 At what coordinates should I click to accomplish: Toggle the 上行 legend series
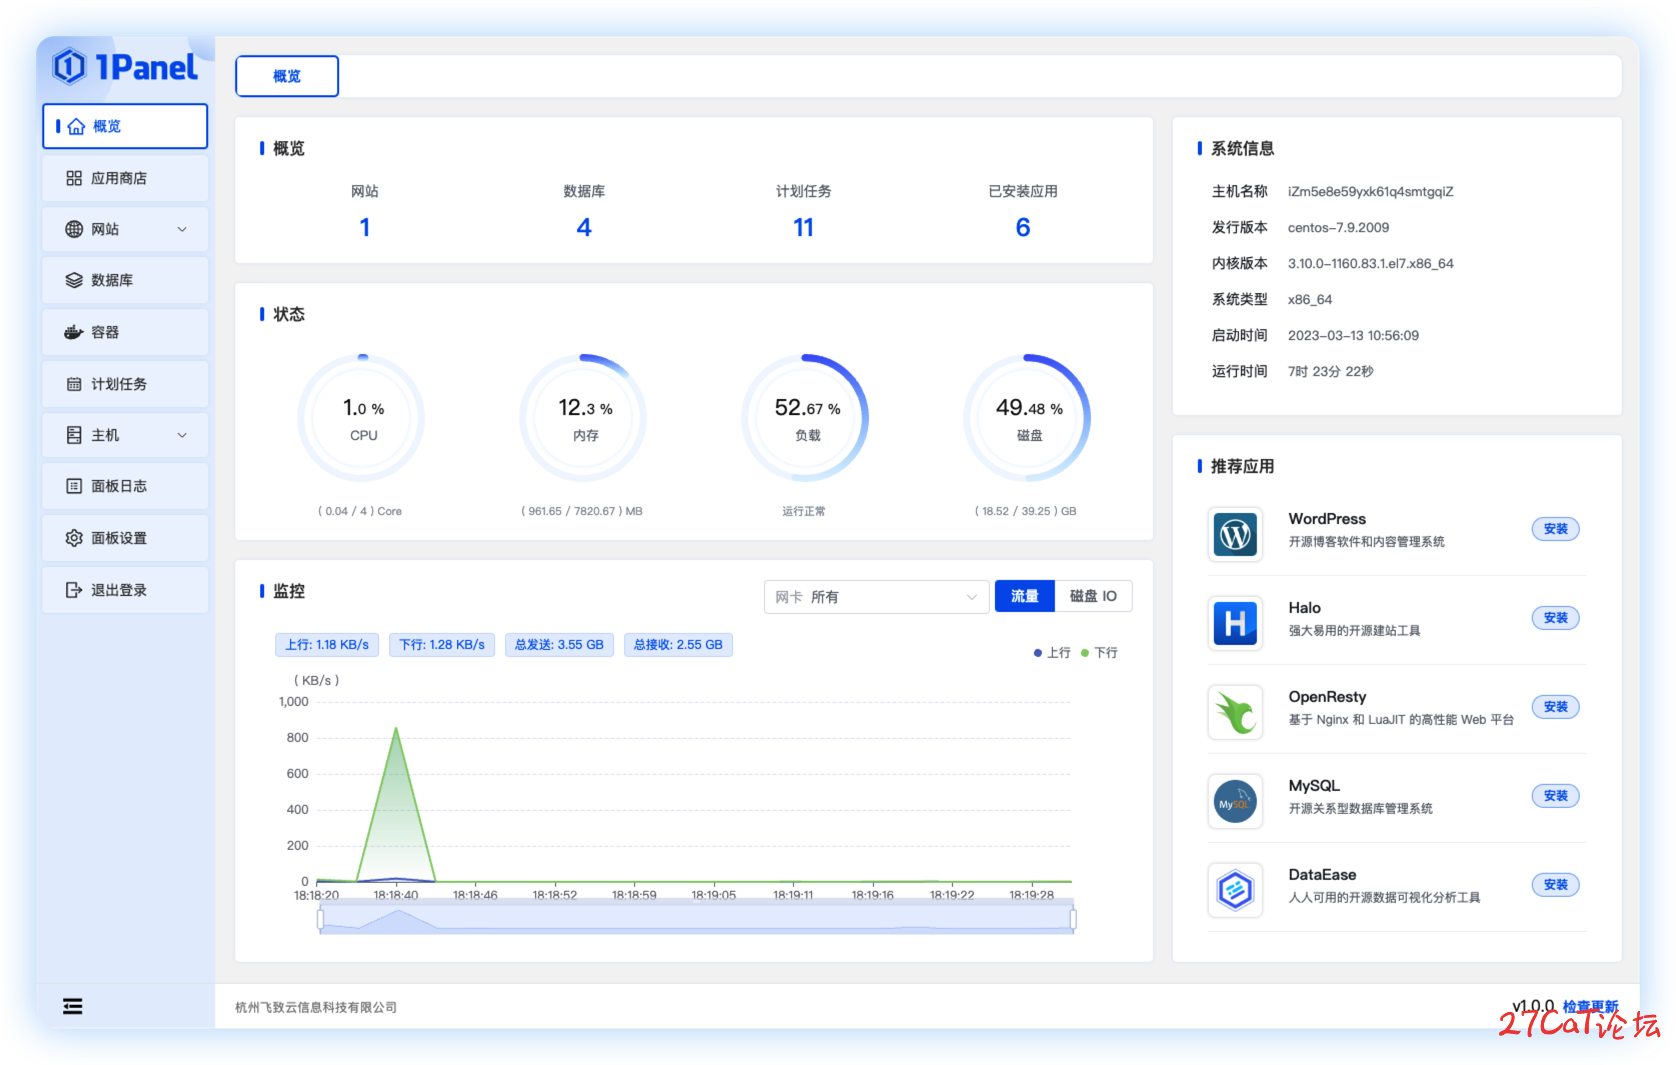click(x=1052, y=653)
